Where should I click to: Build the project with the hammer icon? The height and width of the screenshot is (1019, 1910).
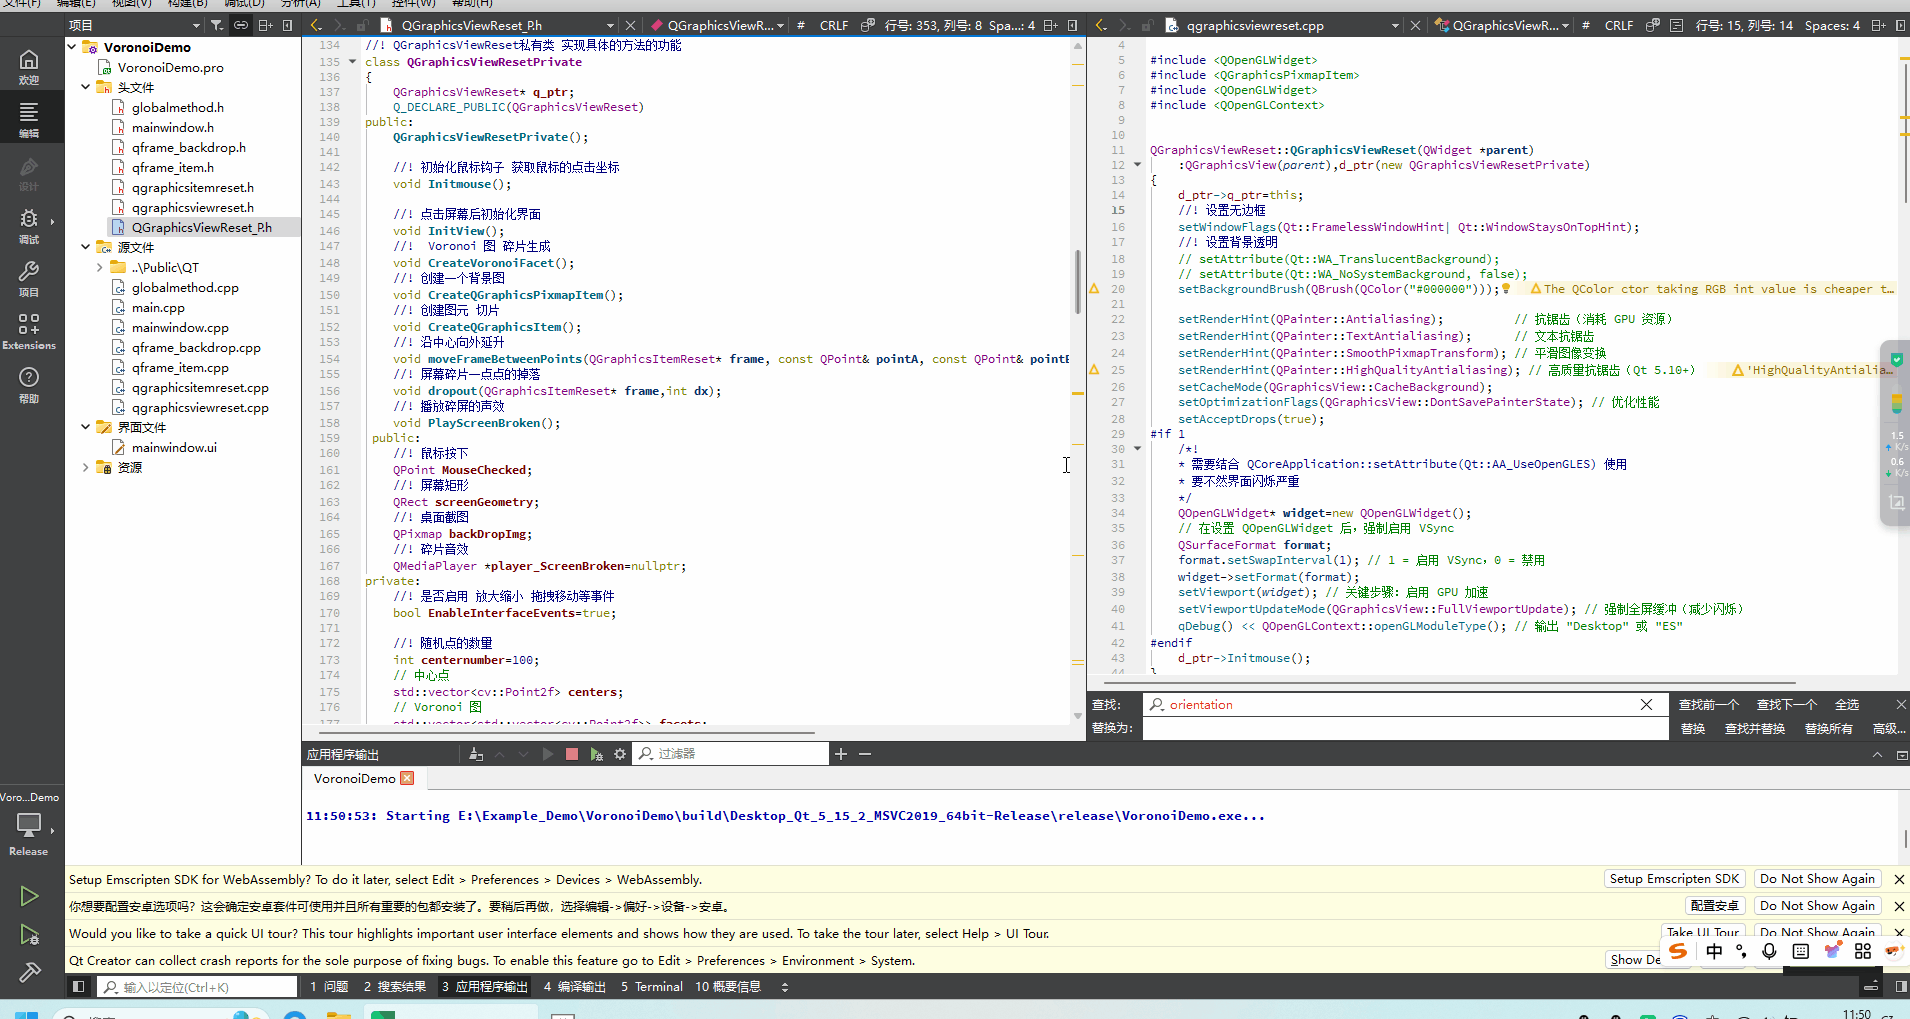pyautogui.click(x=29, y=972)
